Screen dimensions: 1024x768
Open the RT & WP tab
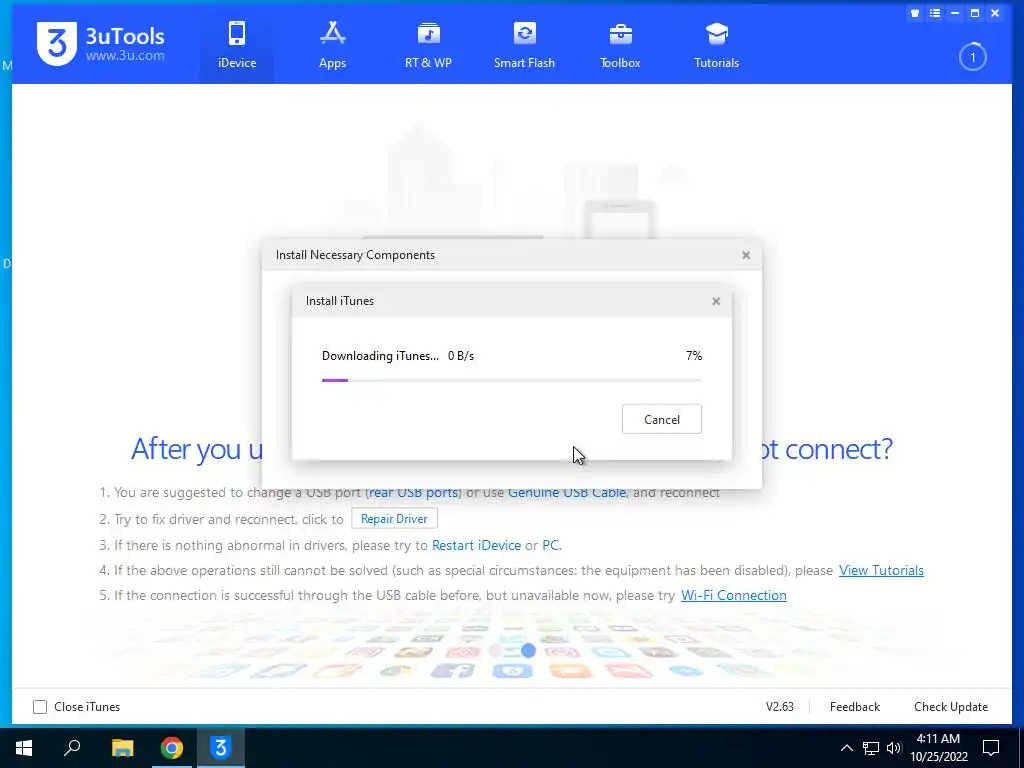pos(428,44)
